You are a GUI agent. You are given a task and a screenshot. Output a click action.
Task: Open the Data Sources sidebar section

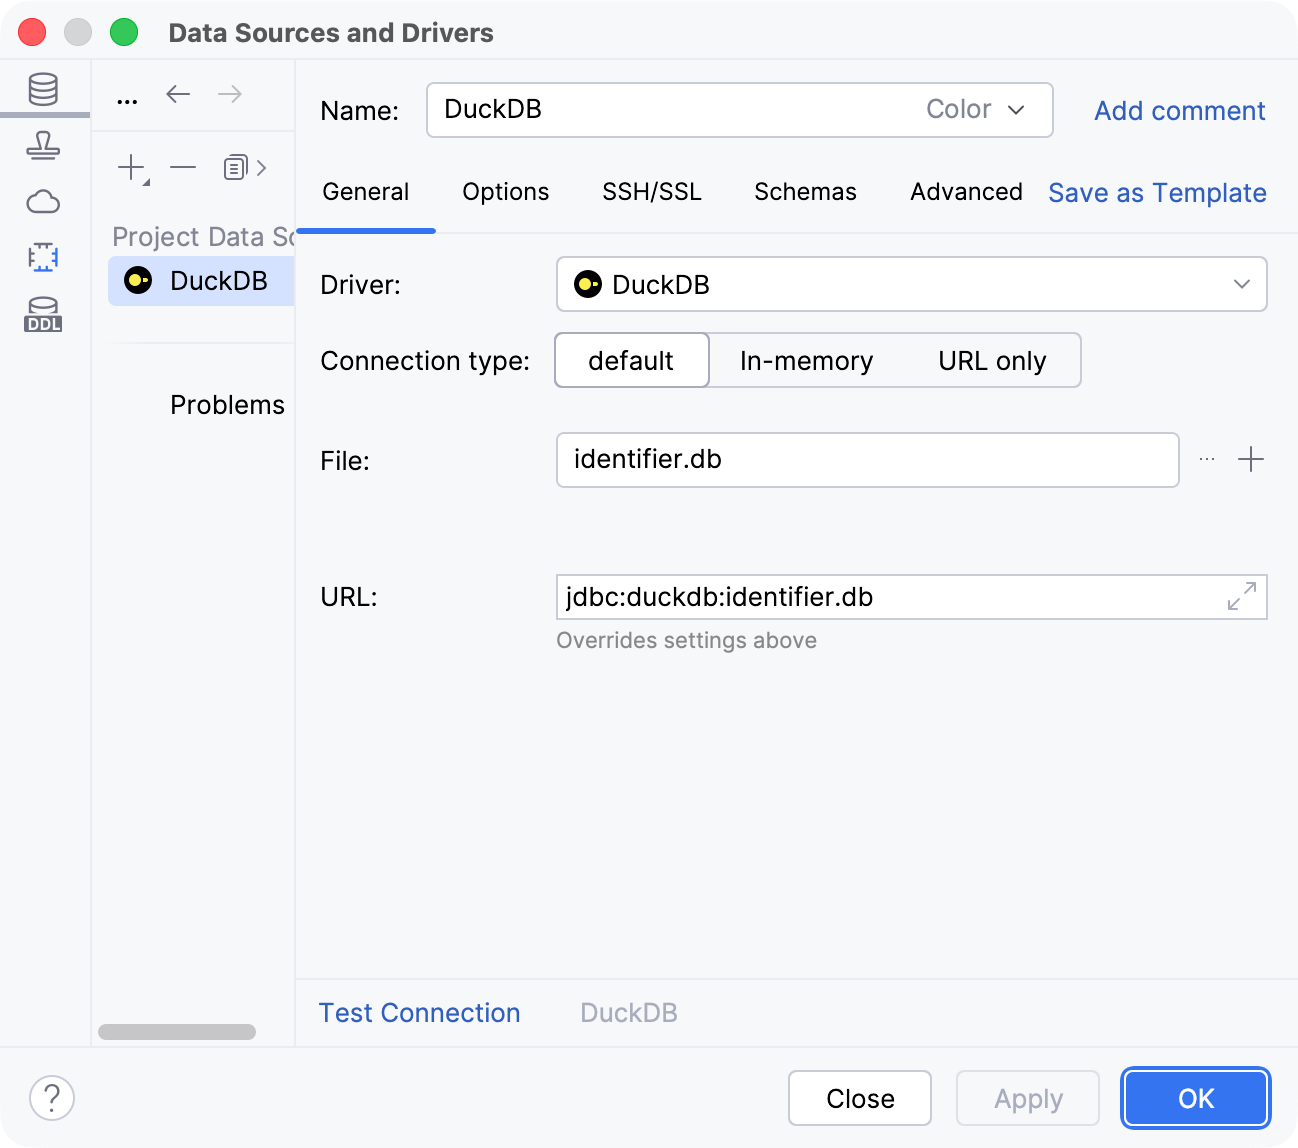(x=43, y=89)
